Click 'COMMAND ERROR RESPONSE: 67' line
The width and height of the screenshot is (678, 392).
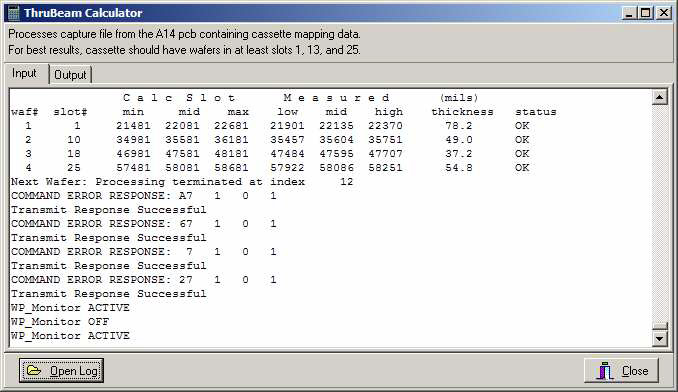pyautogui.click(x=144, y=223)
